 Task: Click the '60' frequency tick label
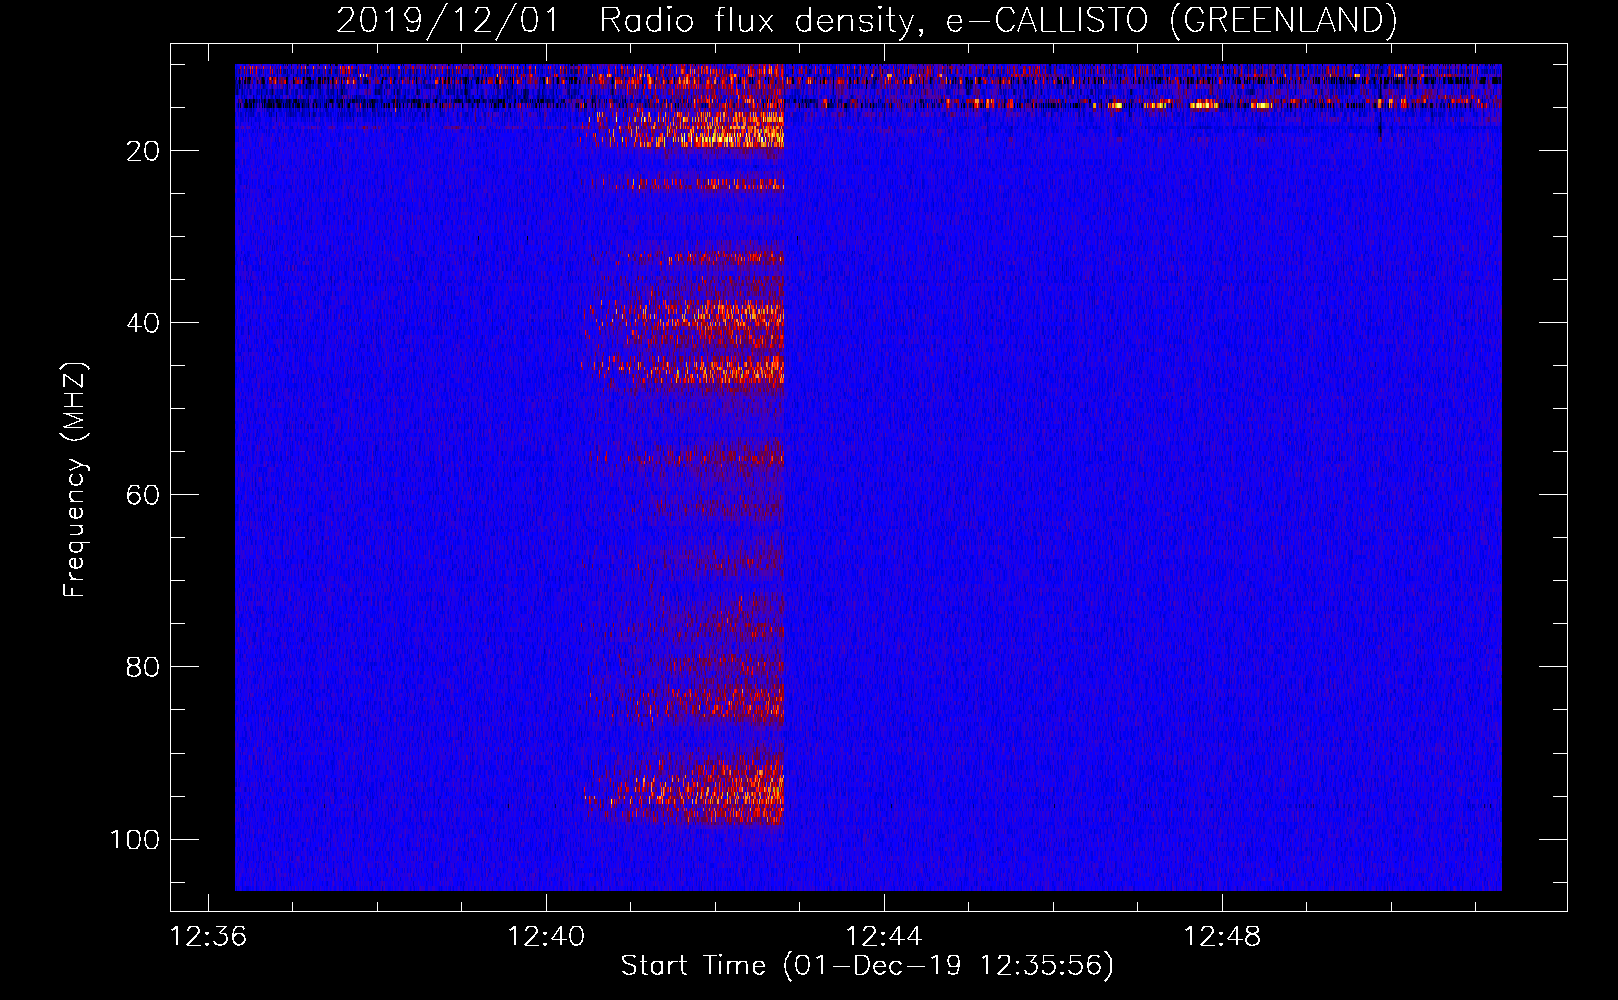click(x=143, y=495)
